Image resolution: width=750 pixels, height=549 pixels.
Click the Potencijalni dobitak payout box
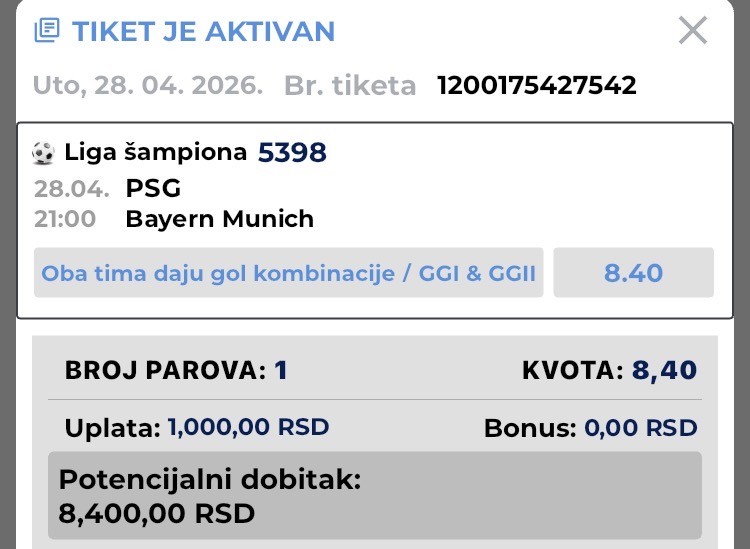click(x=374, y=496)
